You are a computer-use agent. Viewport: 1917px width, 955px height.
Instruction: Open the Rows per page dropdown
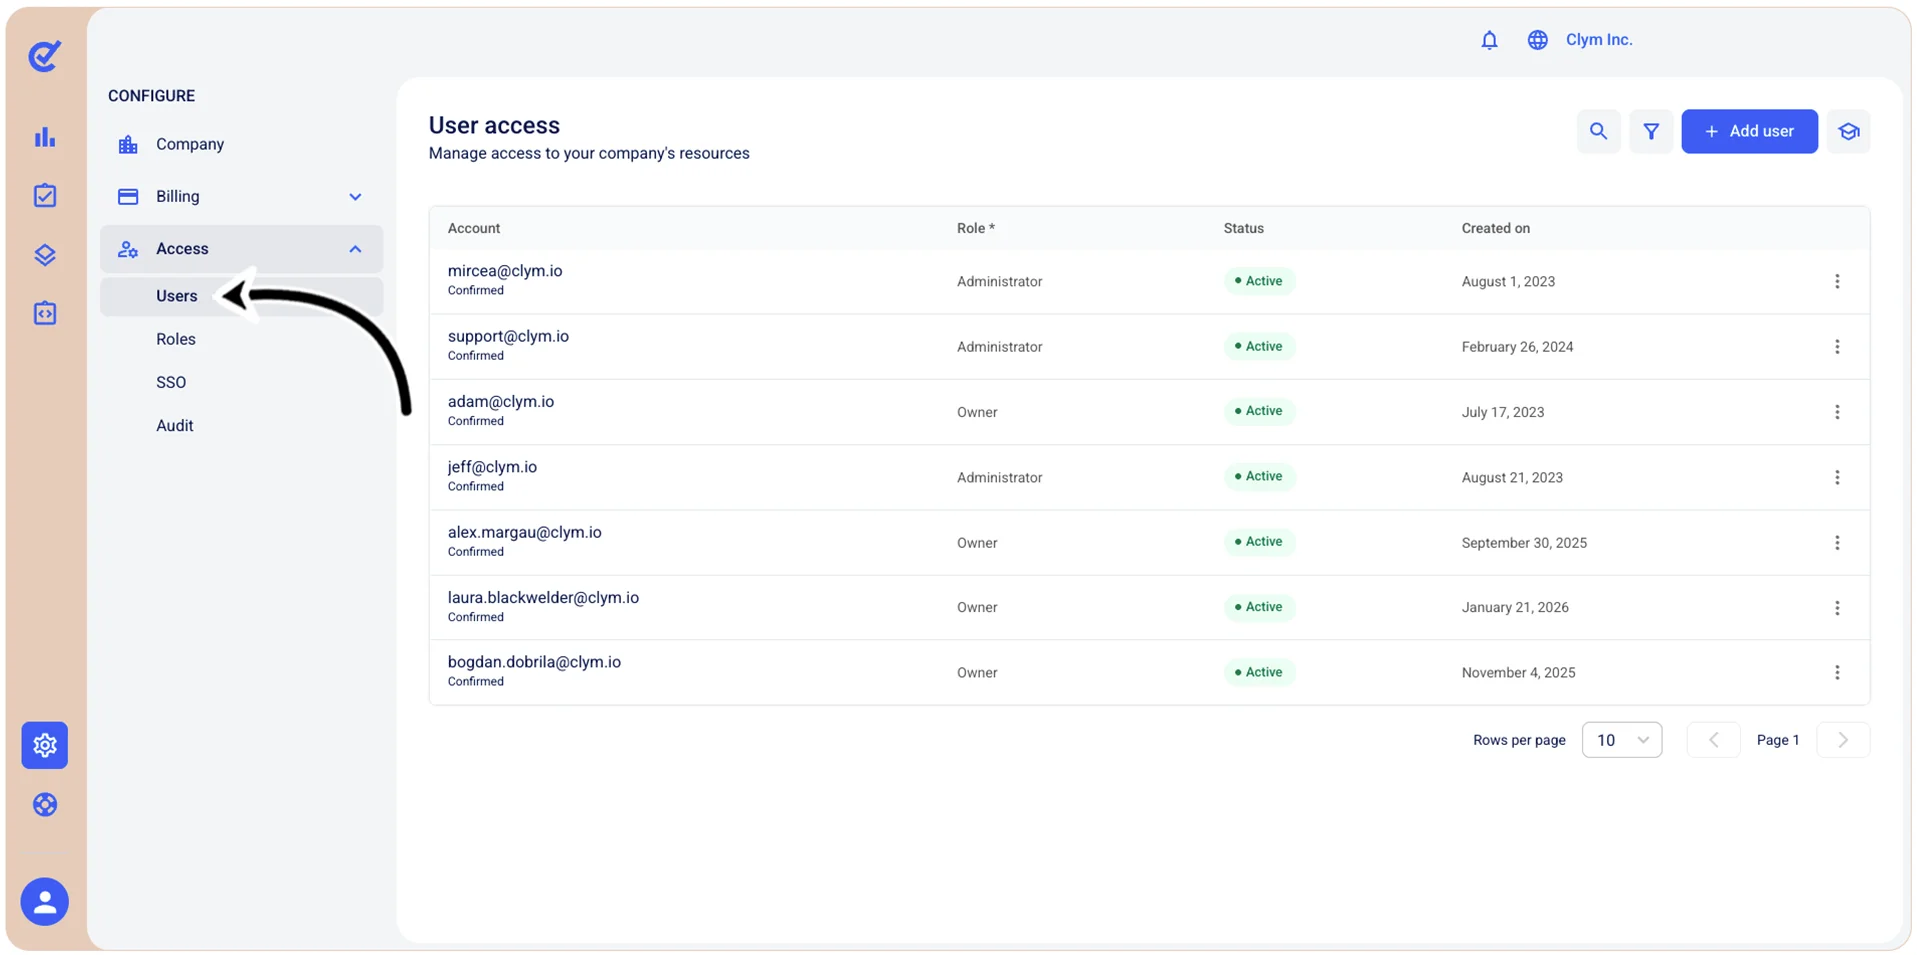pyautogui.click(x=1621, y=740)
